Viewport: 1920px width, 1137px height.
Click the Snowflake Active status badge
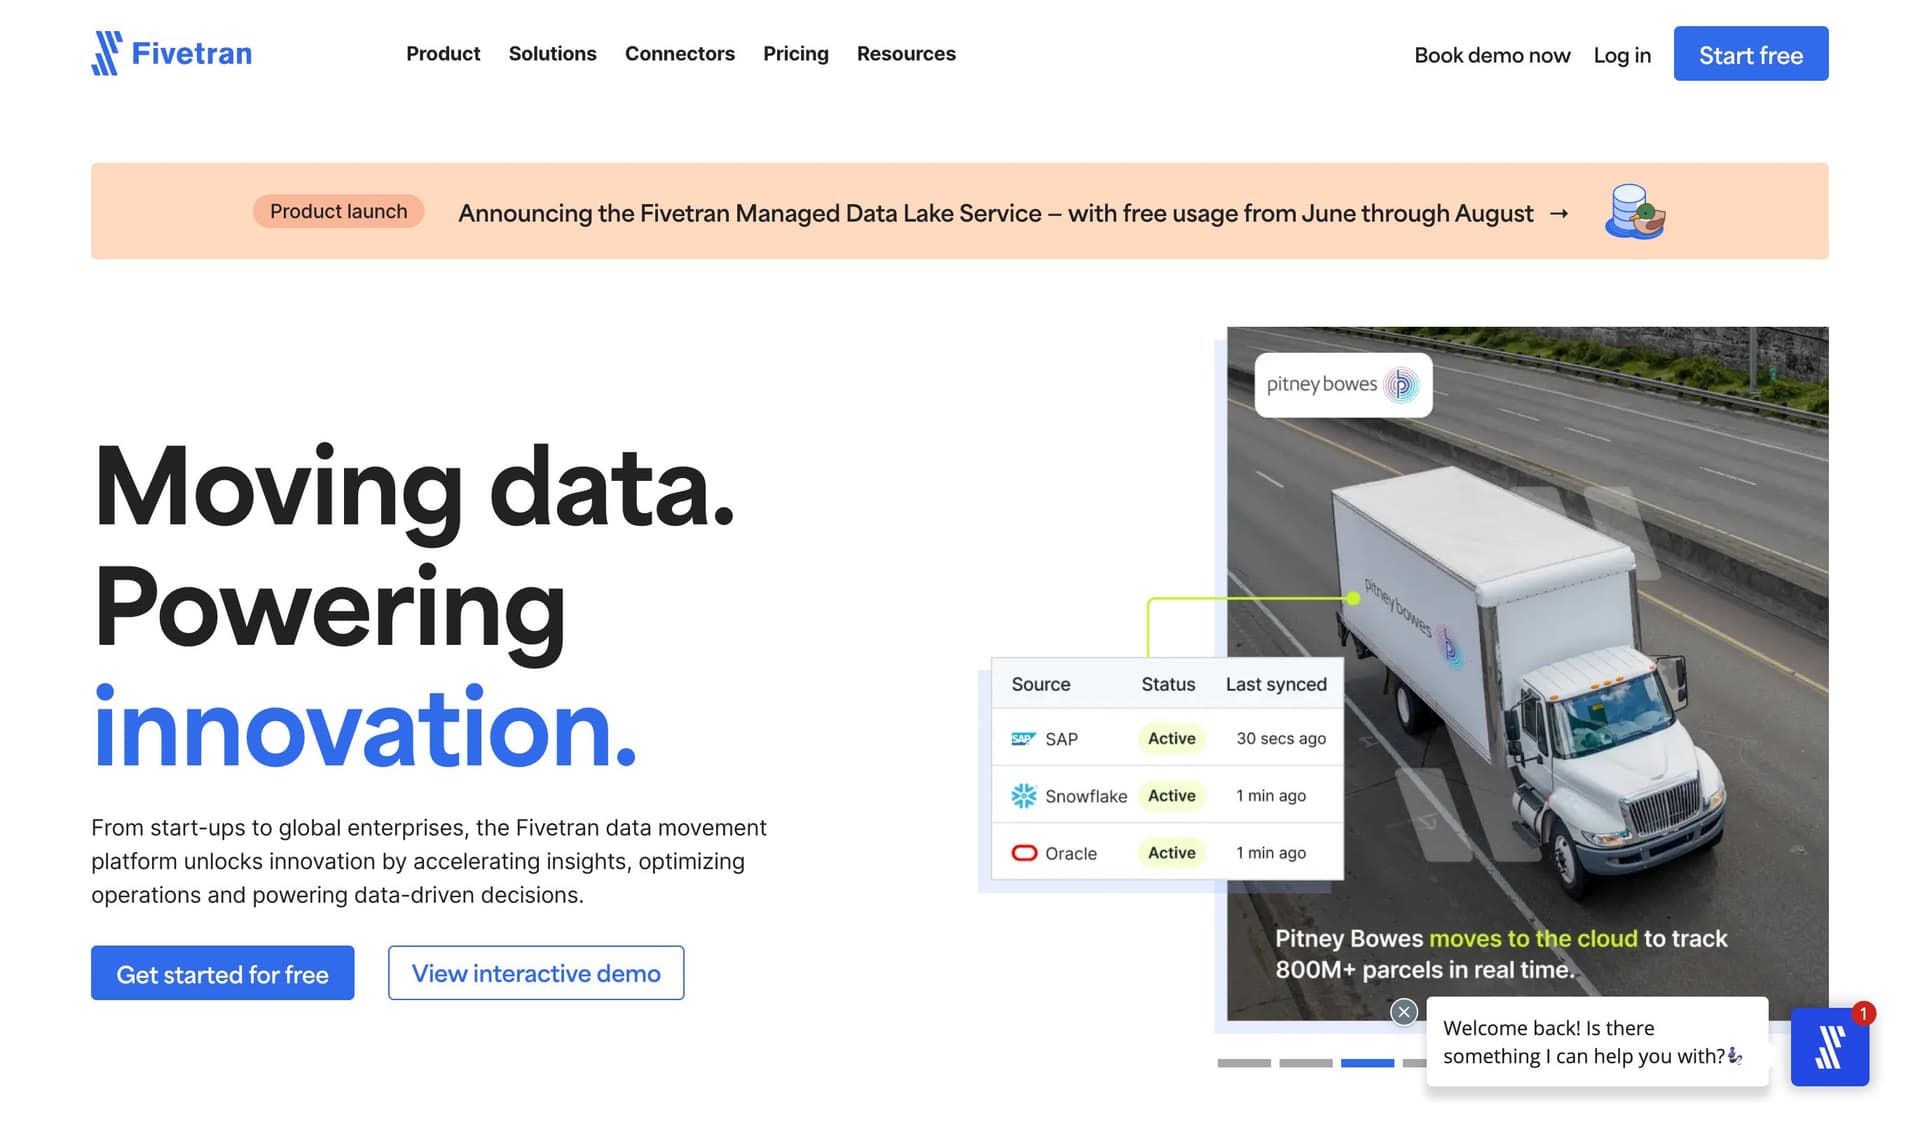[x=1171, y=796]
